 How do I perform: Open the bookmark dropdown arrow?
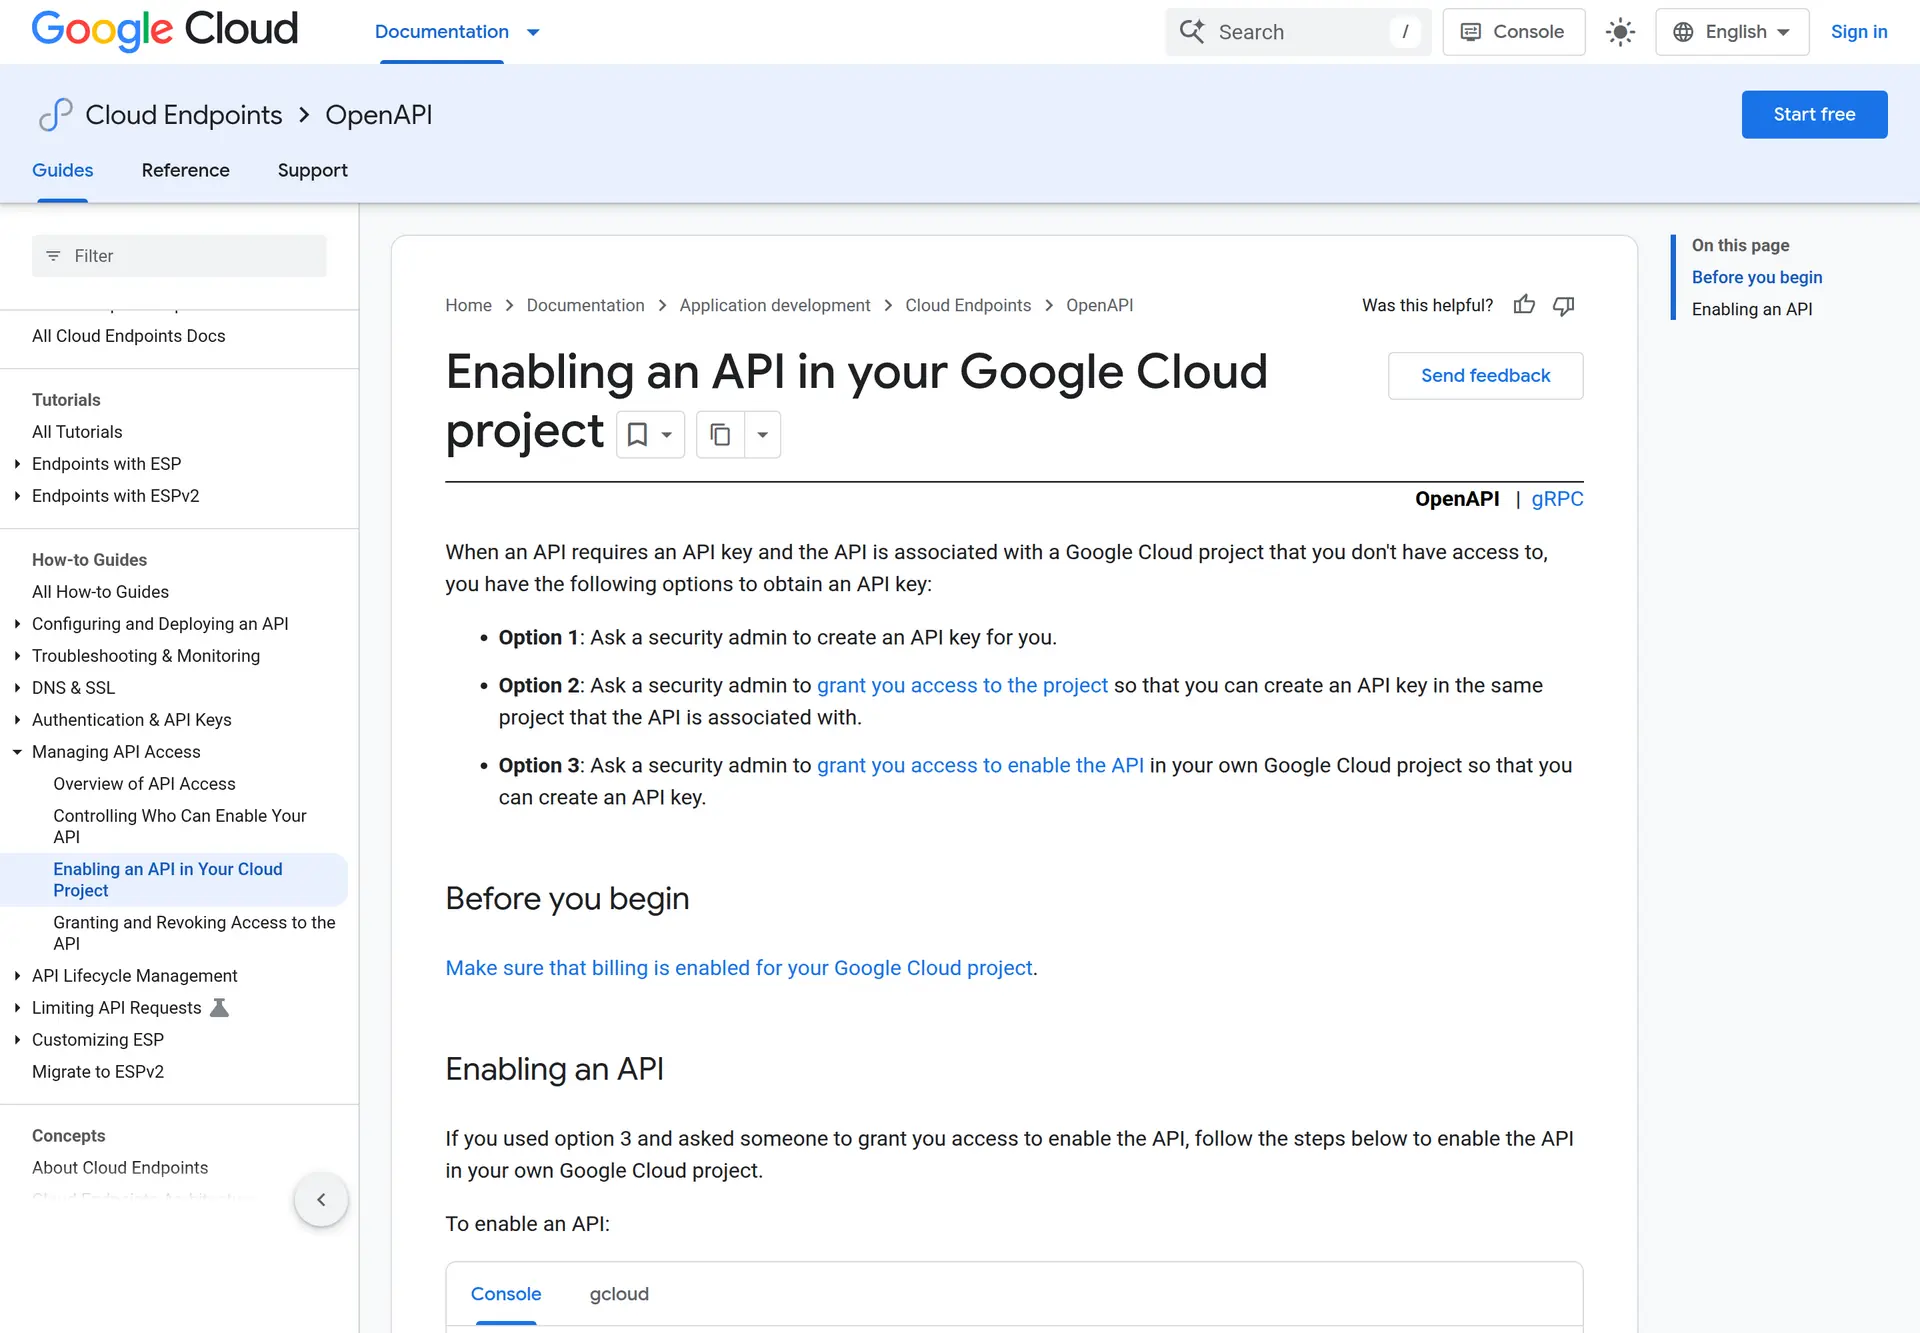pyautogui.click(x=667, y=435)
